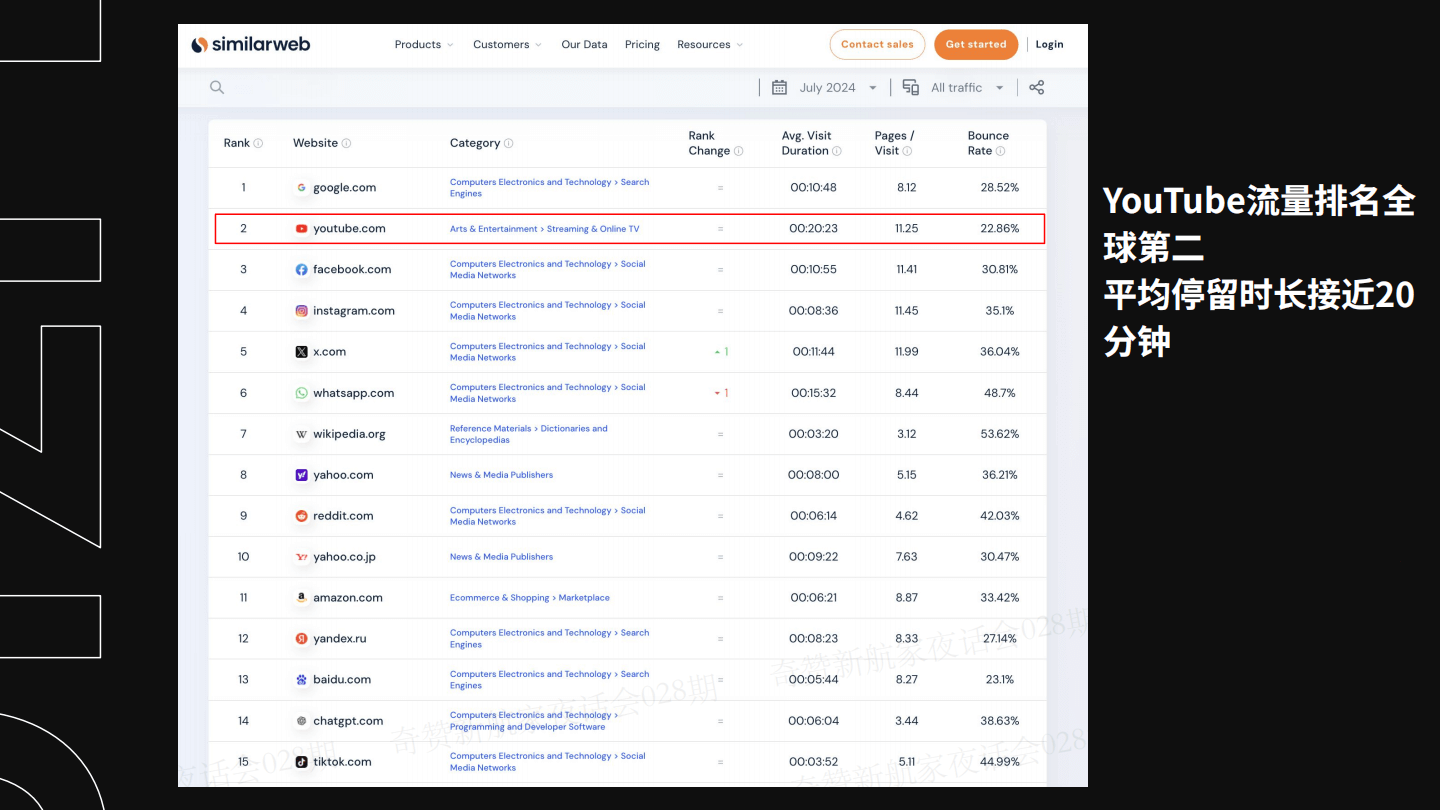Click News & Media Publishers category for yahoo.com
The width and height of the screenshot is (1440, 810).
(501, 475)
